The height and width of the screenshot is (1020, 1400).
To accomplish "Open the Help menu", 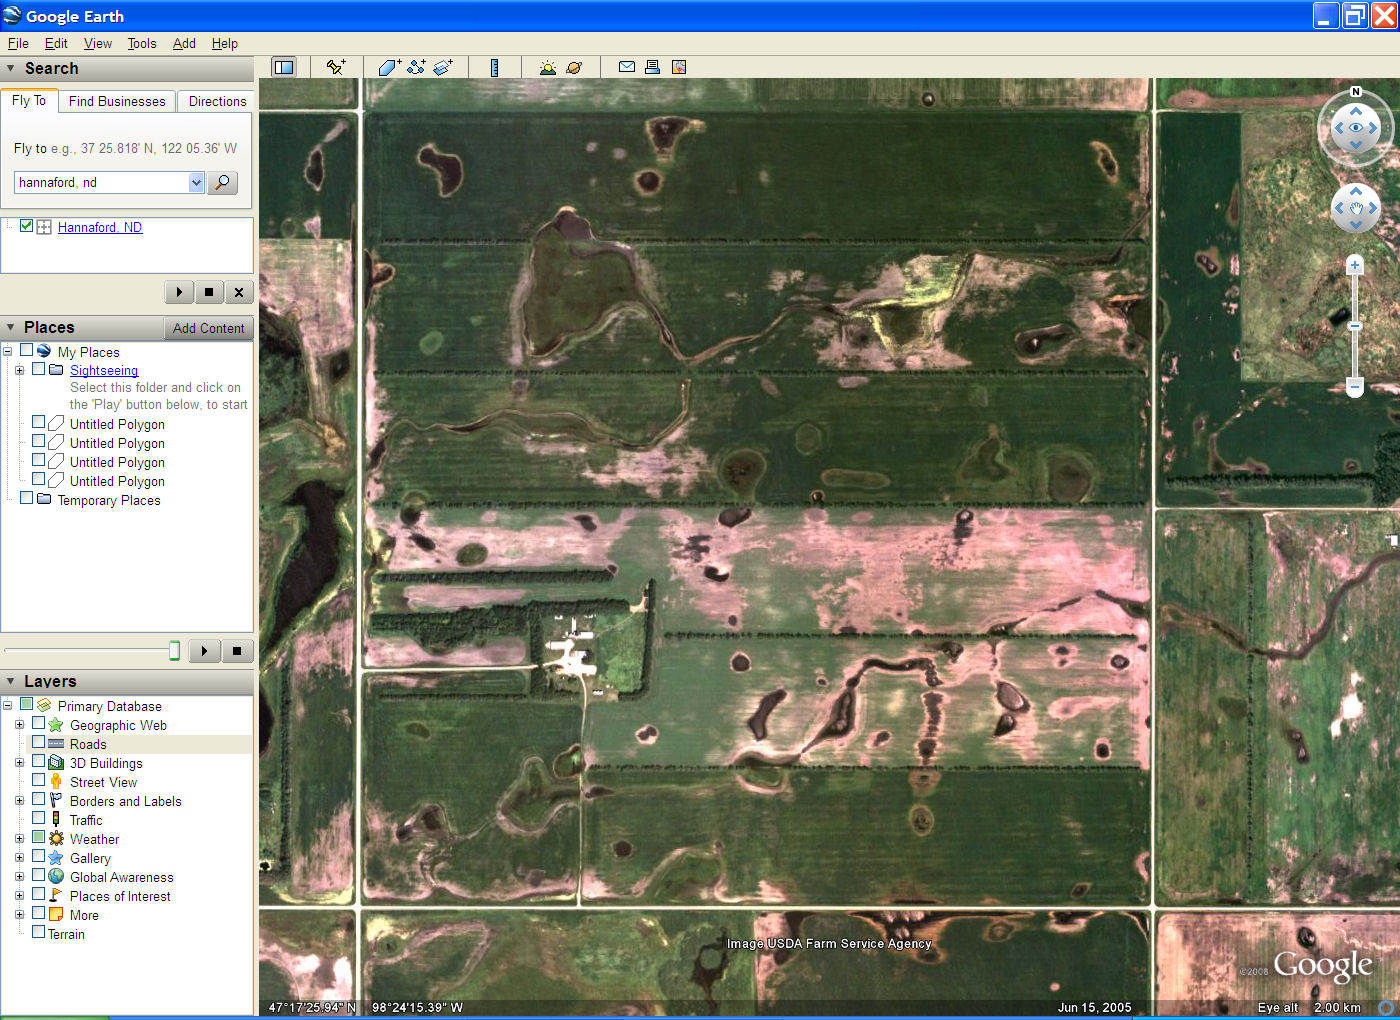I will pos(225,43).
